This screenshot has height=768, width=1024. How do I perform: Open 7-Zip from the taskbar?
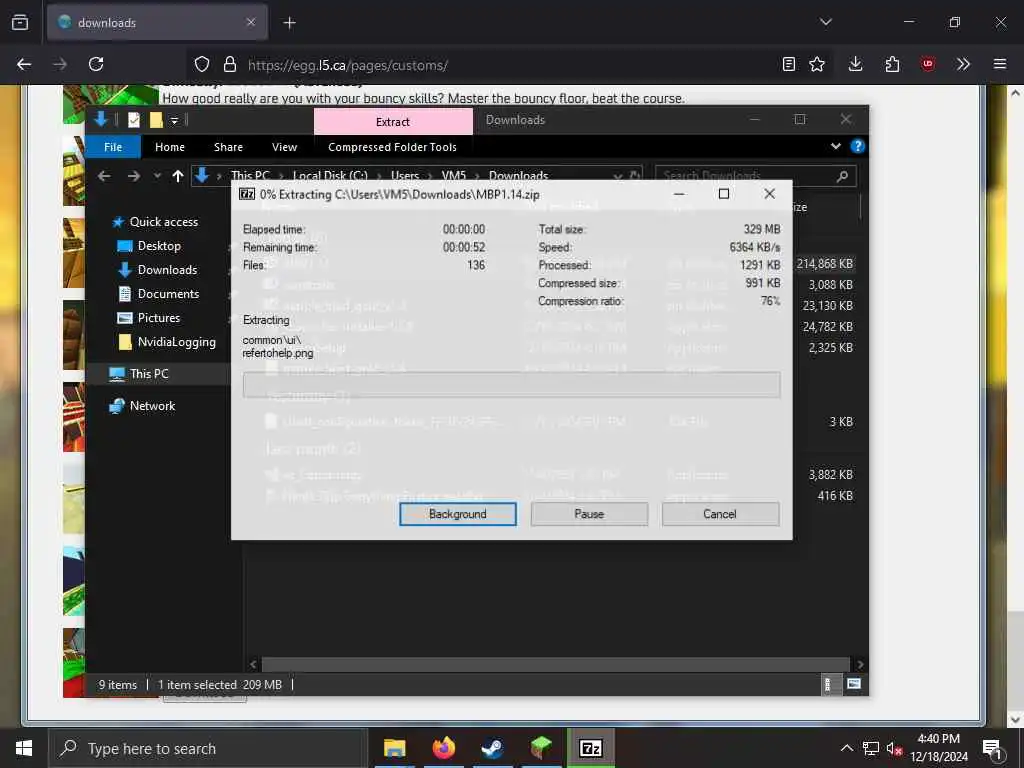pyautogui.click(x=590, y=748)
